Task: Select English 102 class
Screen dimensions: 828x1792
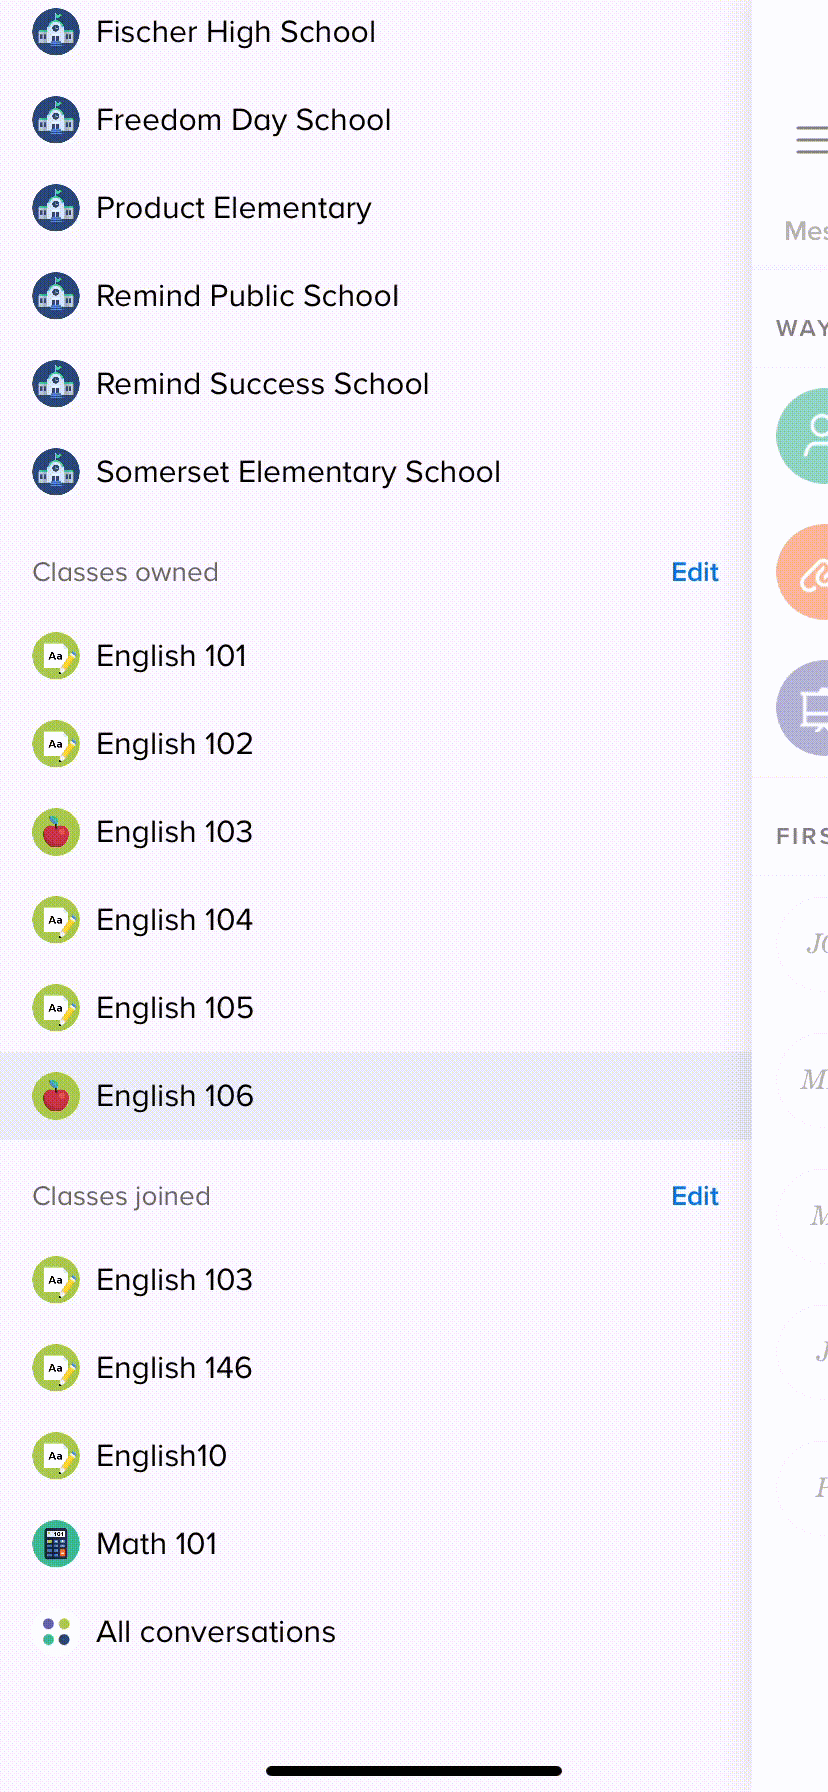Action: tap(174, 744)
